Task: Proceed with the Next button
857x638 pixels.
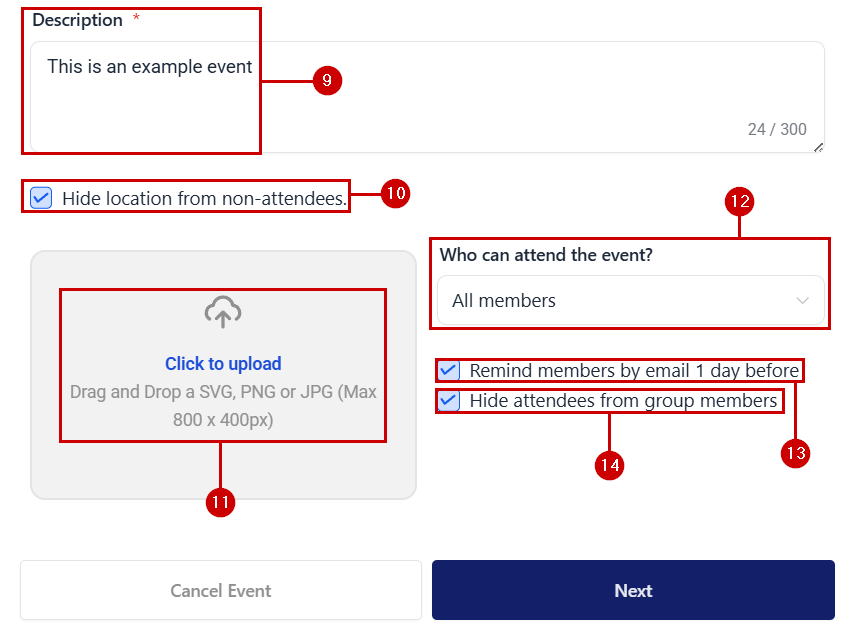Action: pos(633,590)
